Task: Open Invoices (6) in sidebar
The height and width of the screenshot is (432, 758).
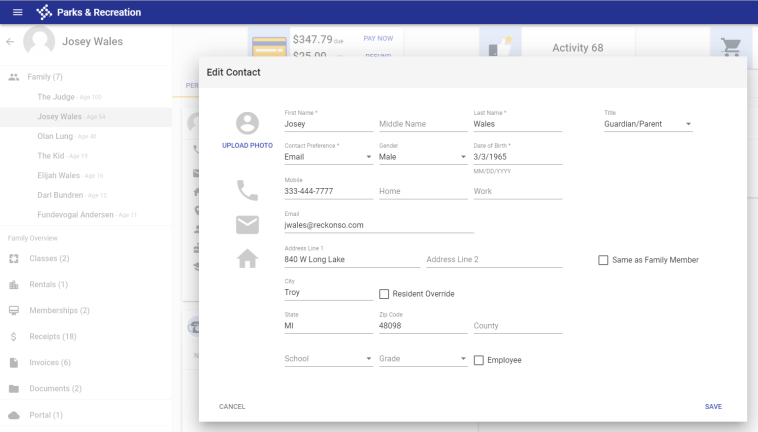Action: pos(50,362)
